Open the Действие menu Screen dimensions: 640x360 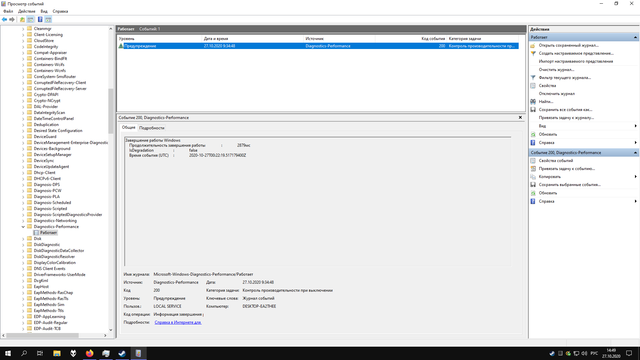pos(27,11)
